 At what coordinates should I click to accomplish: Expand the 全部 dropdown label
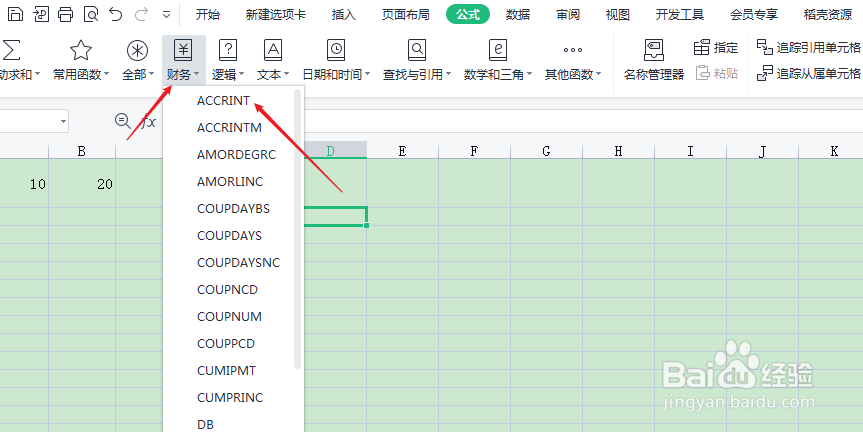tap(138, 74)
